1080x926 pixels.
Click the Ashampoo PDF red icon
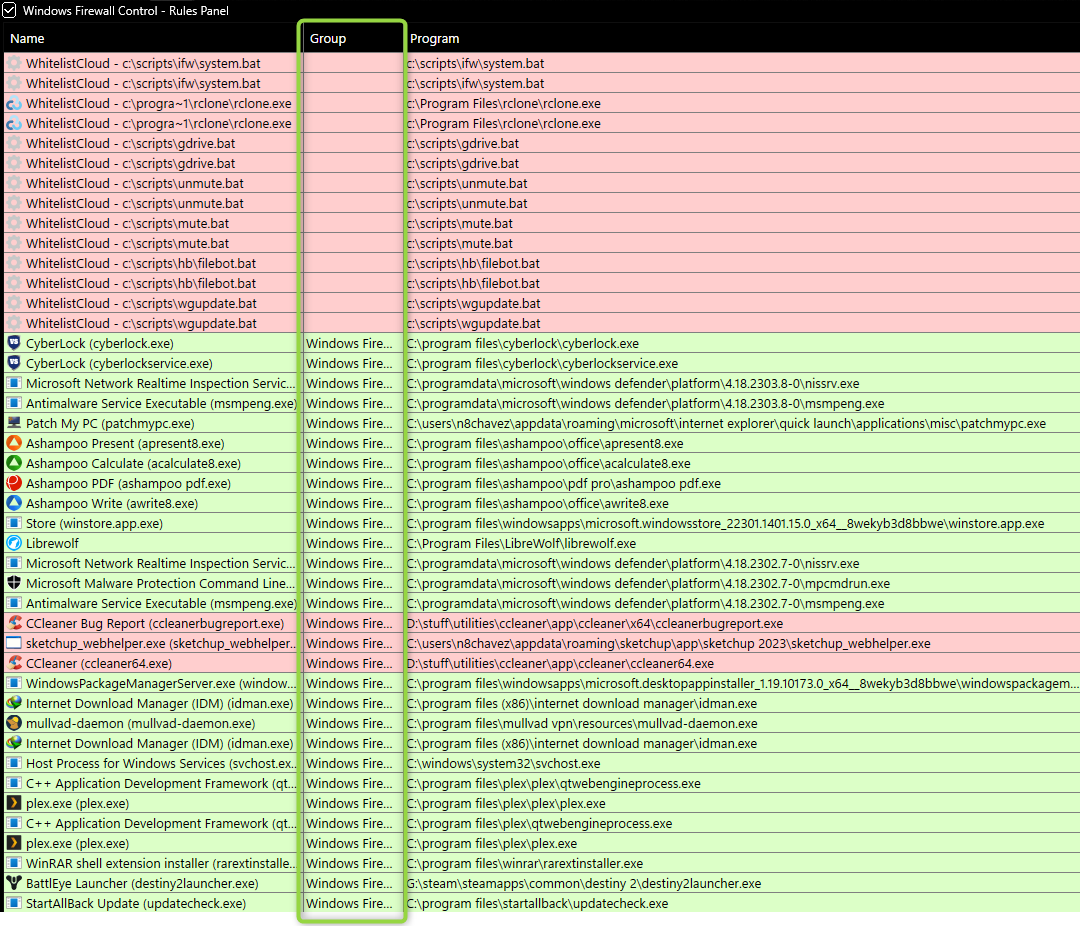click(x=14, y=483)
